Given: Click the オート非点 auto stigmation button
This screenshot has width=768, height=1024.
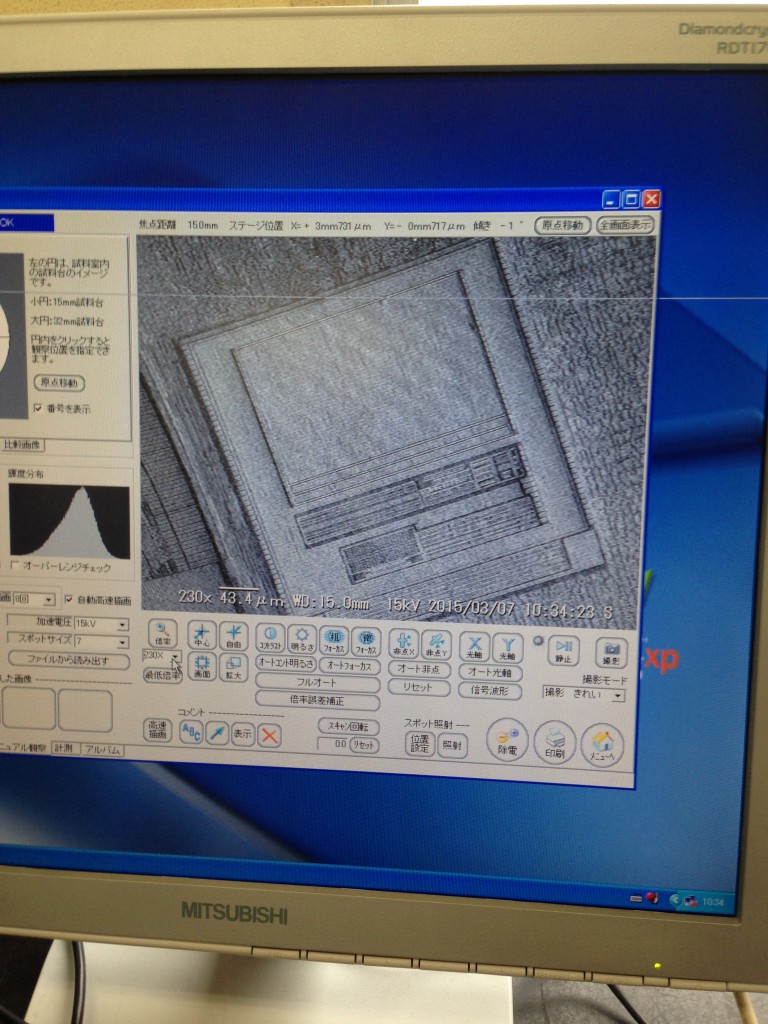Looking at the screenshot, I should (419, 669).
